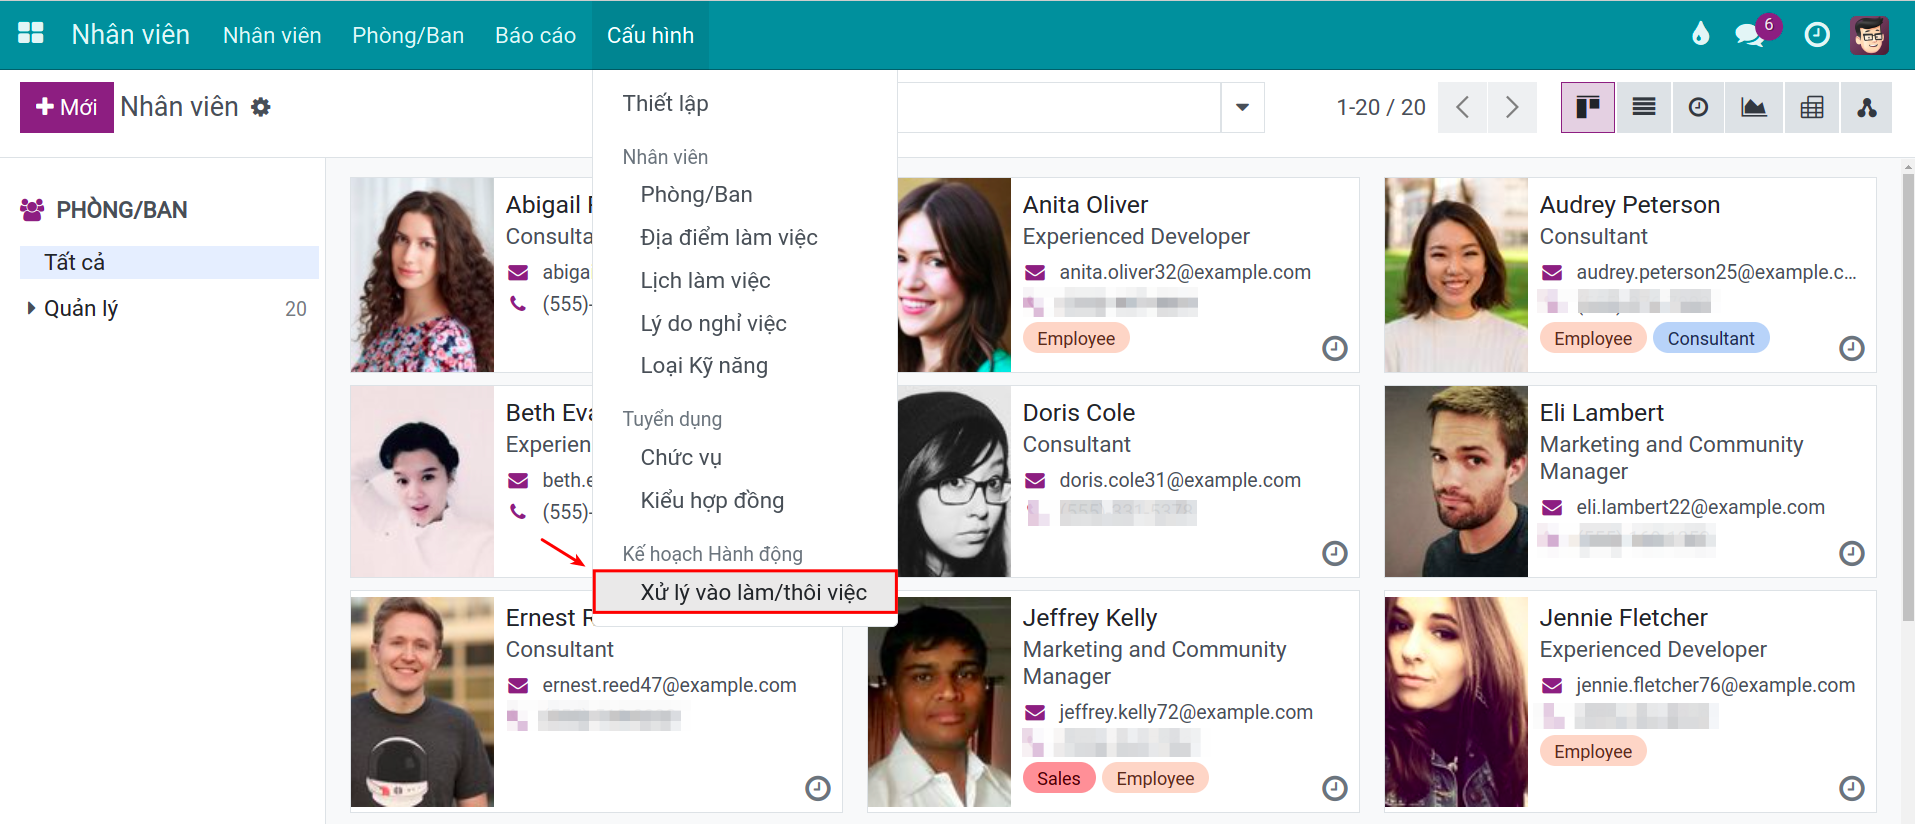Click the search input field
The width and height of the screenshot is (1915, 824).
pos(1058,107)
